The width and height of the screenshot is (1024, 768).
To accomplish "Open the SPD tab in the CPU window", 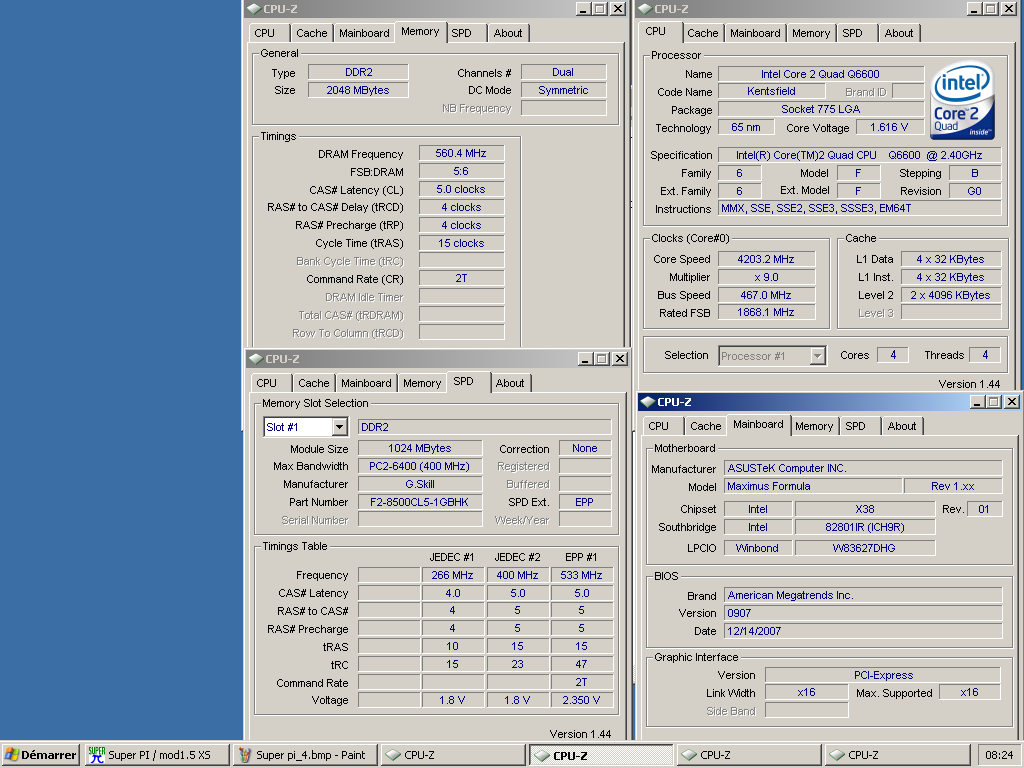I will click(852, 33).
